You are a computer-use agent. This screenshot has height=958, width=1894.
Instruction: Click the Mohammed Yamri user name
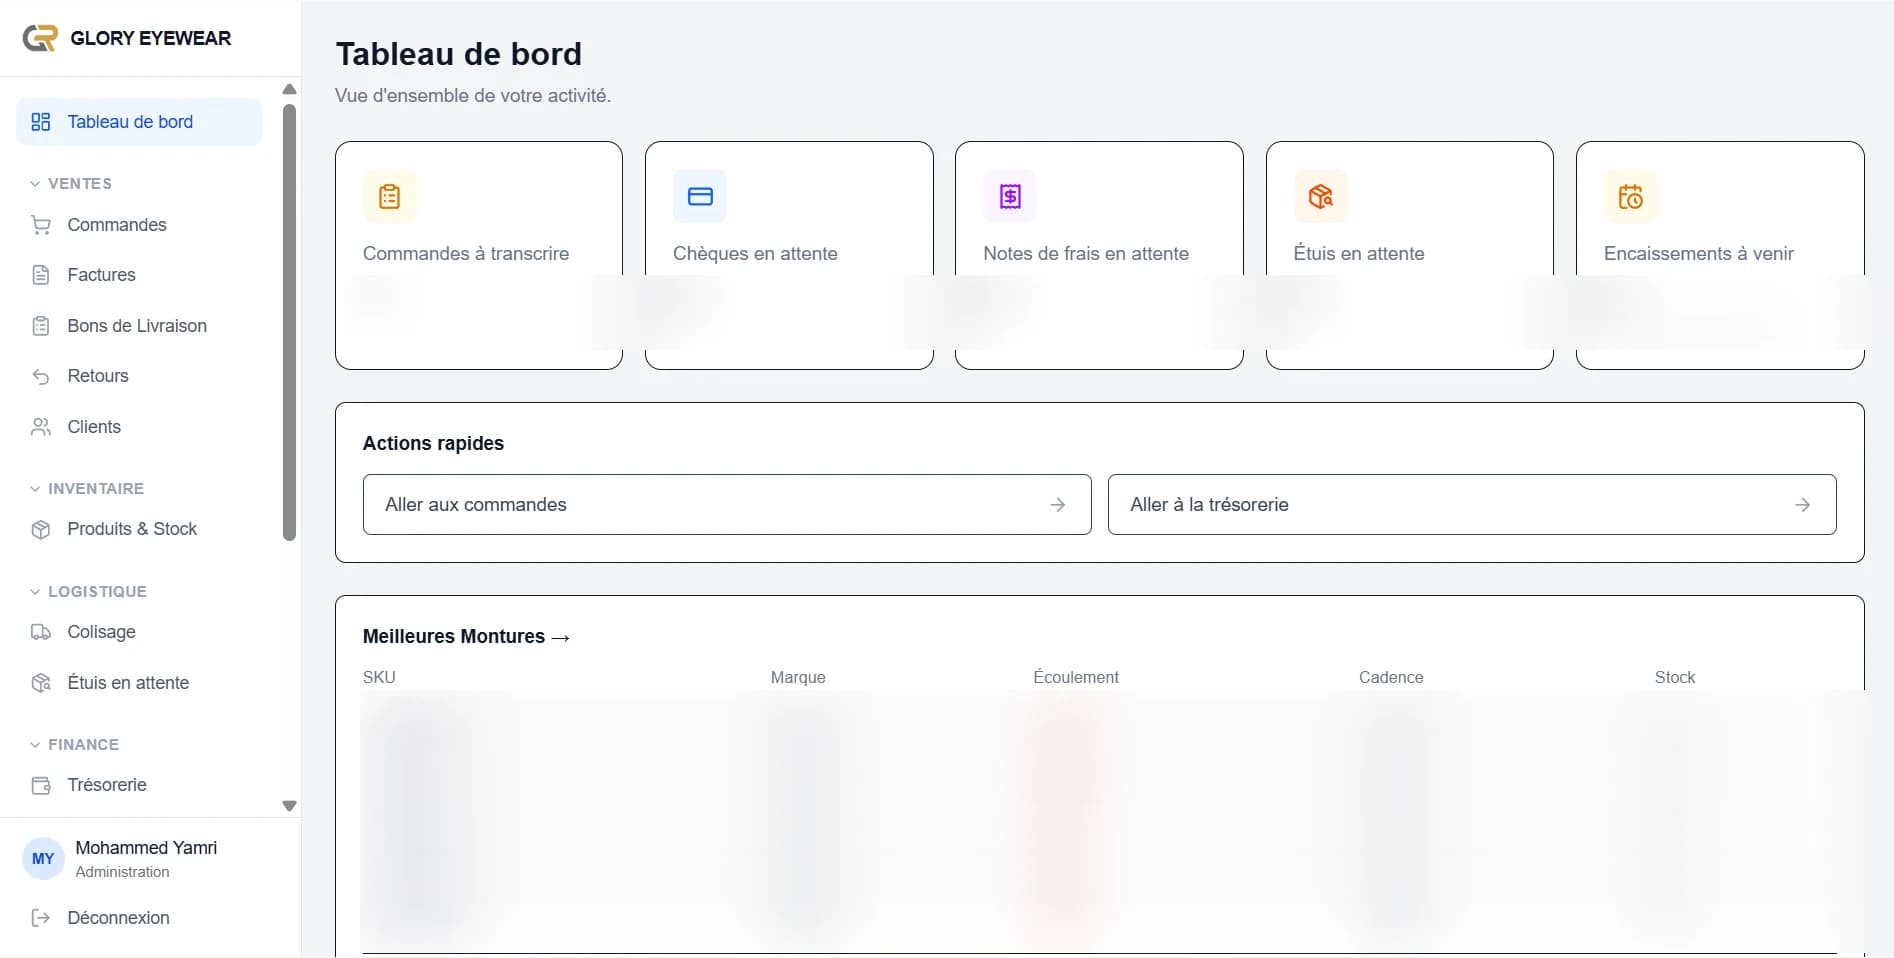(x=146, y=848)
